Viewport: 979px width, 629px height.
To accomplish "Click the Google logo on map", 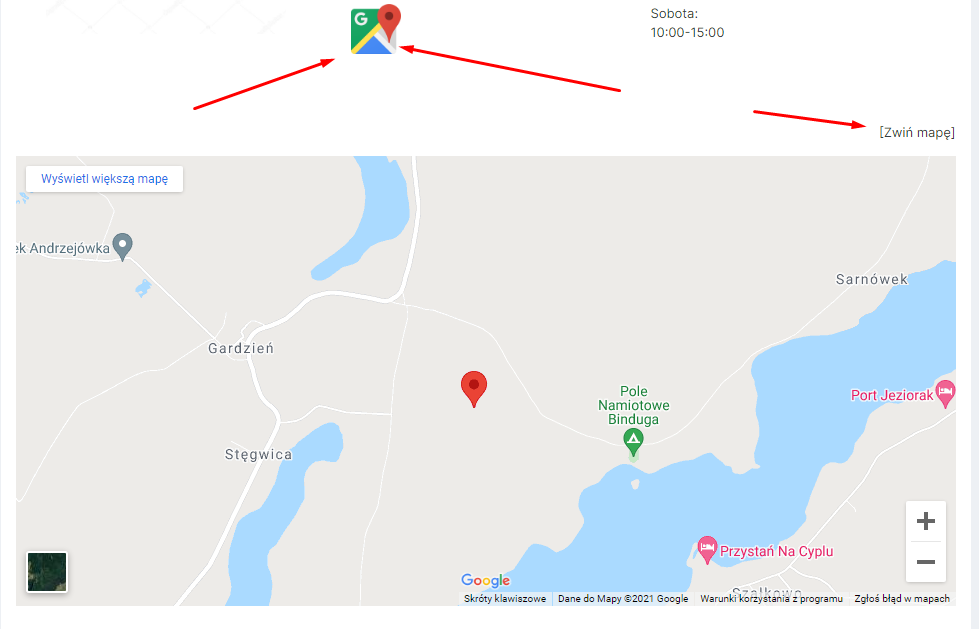I will (486, 580).
